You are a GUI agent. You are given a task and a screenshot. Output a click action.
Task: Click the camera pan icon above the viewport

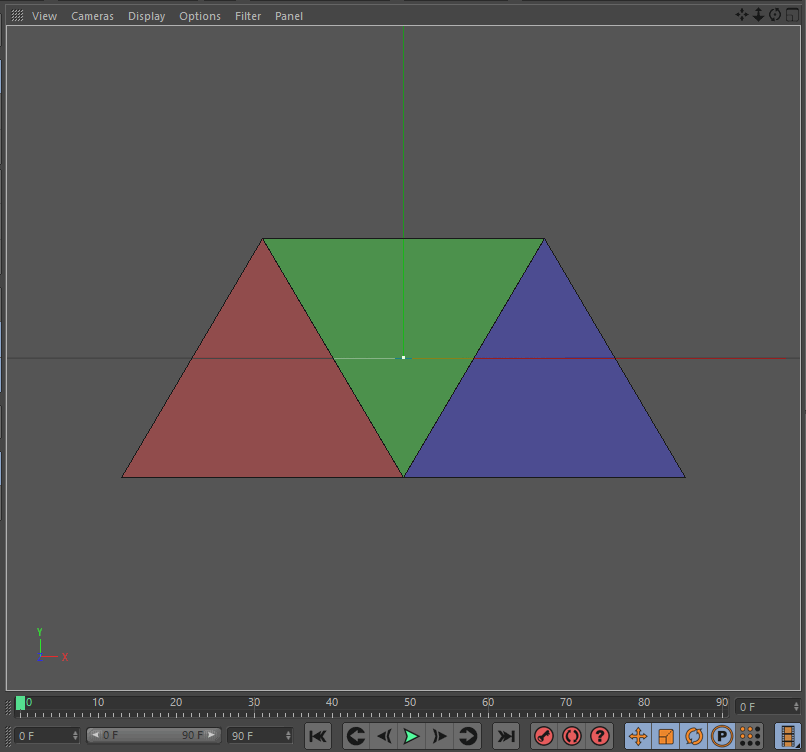coord(742,14)
